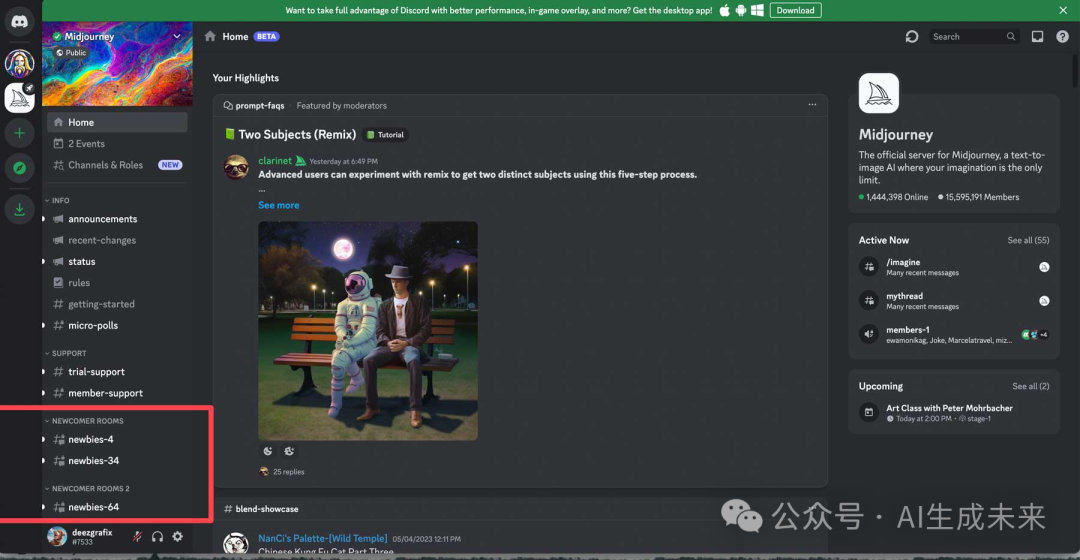Dismiss the green desktop app banner
The image size is (1080, 560).
[x=1063, y=10]
